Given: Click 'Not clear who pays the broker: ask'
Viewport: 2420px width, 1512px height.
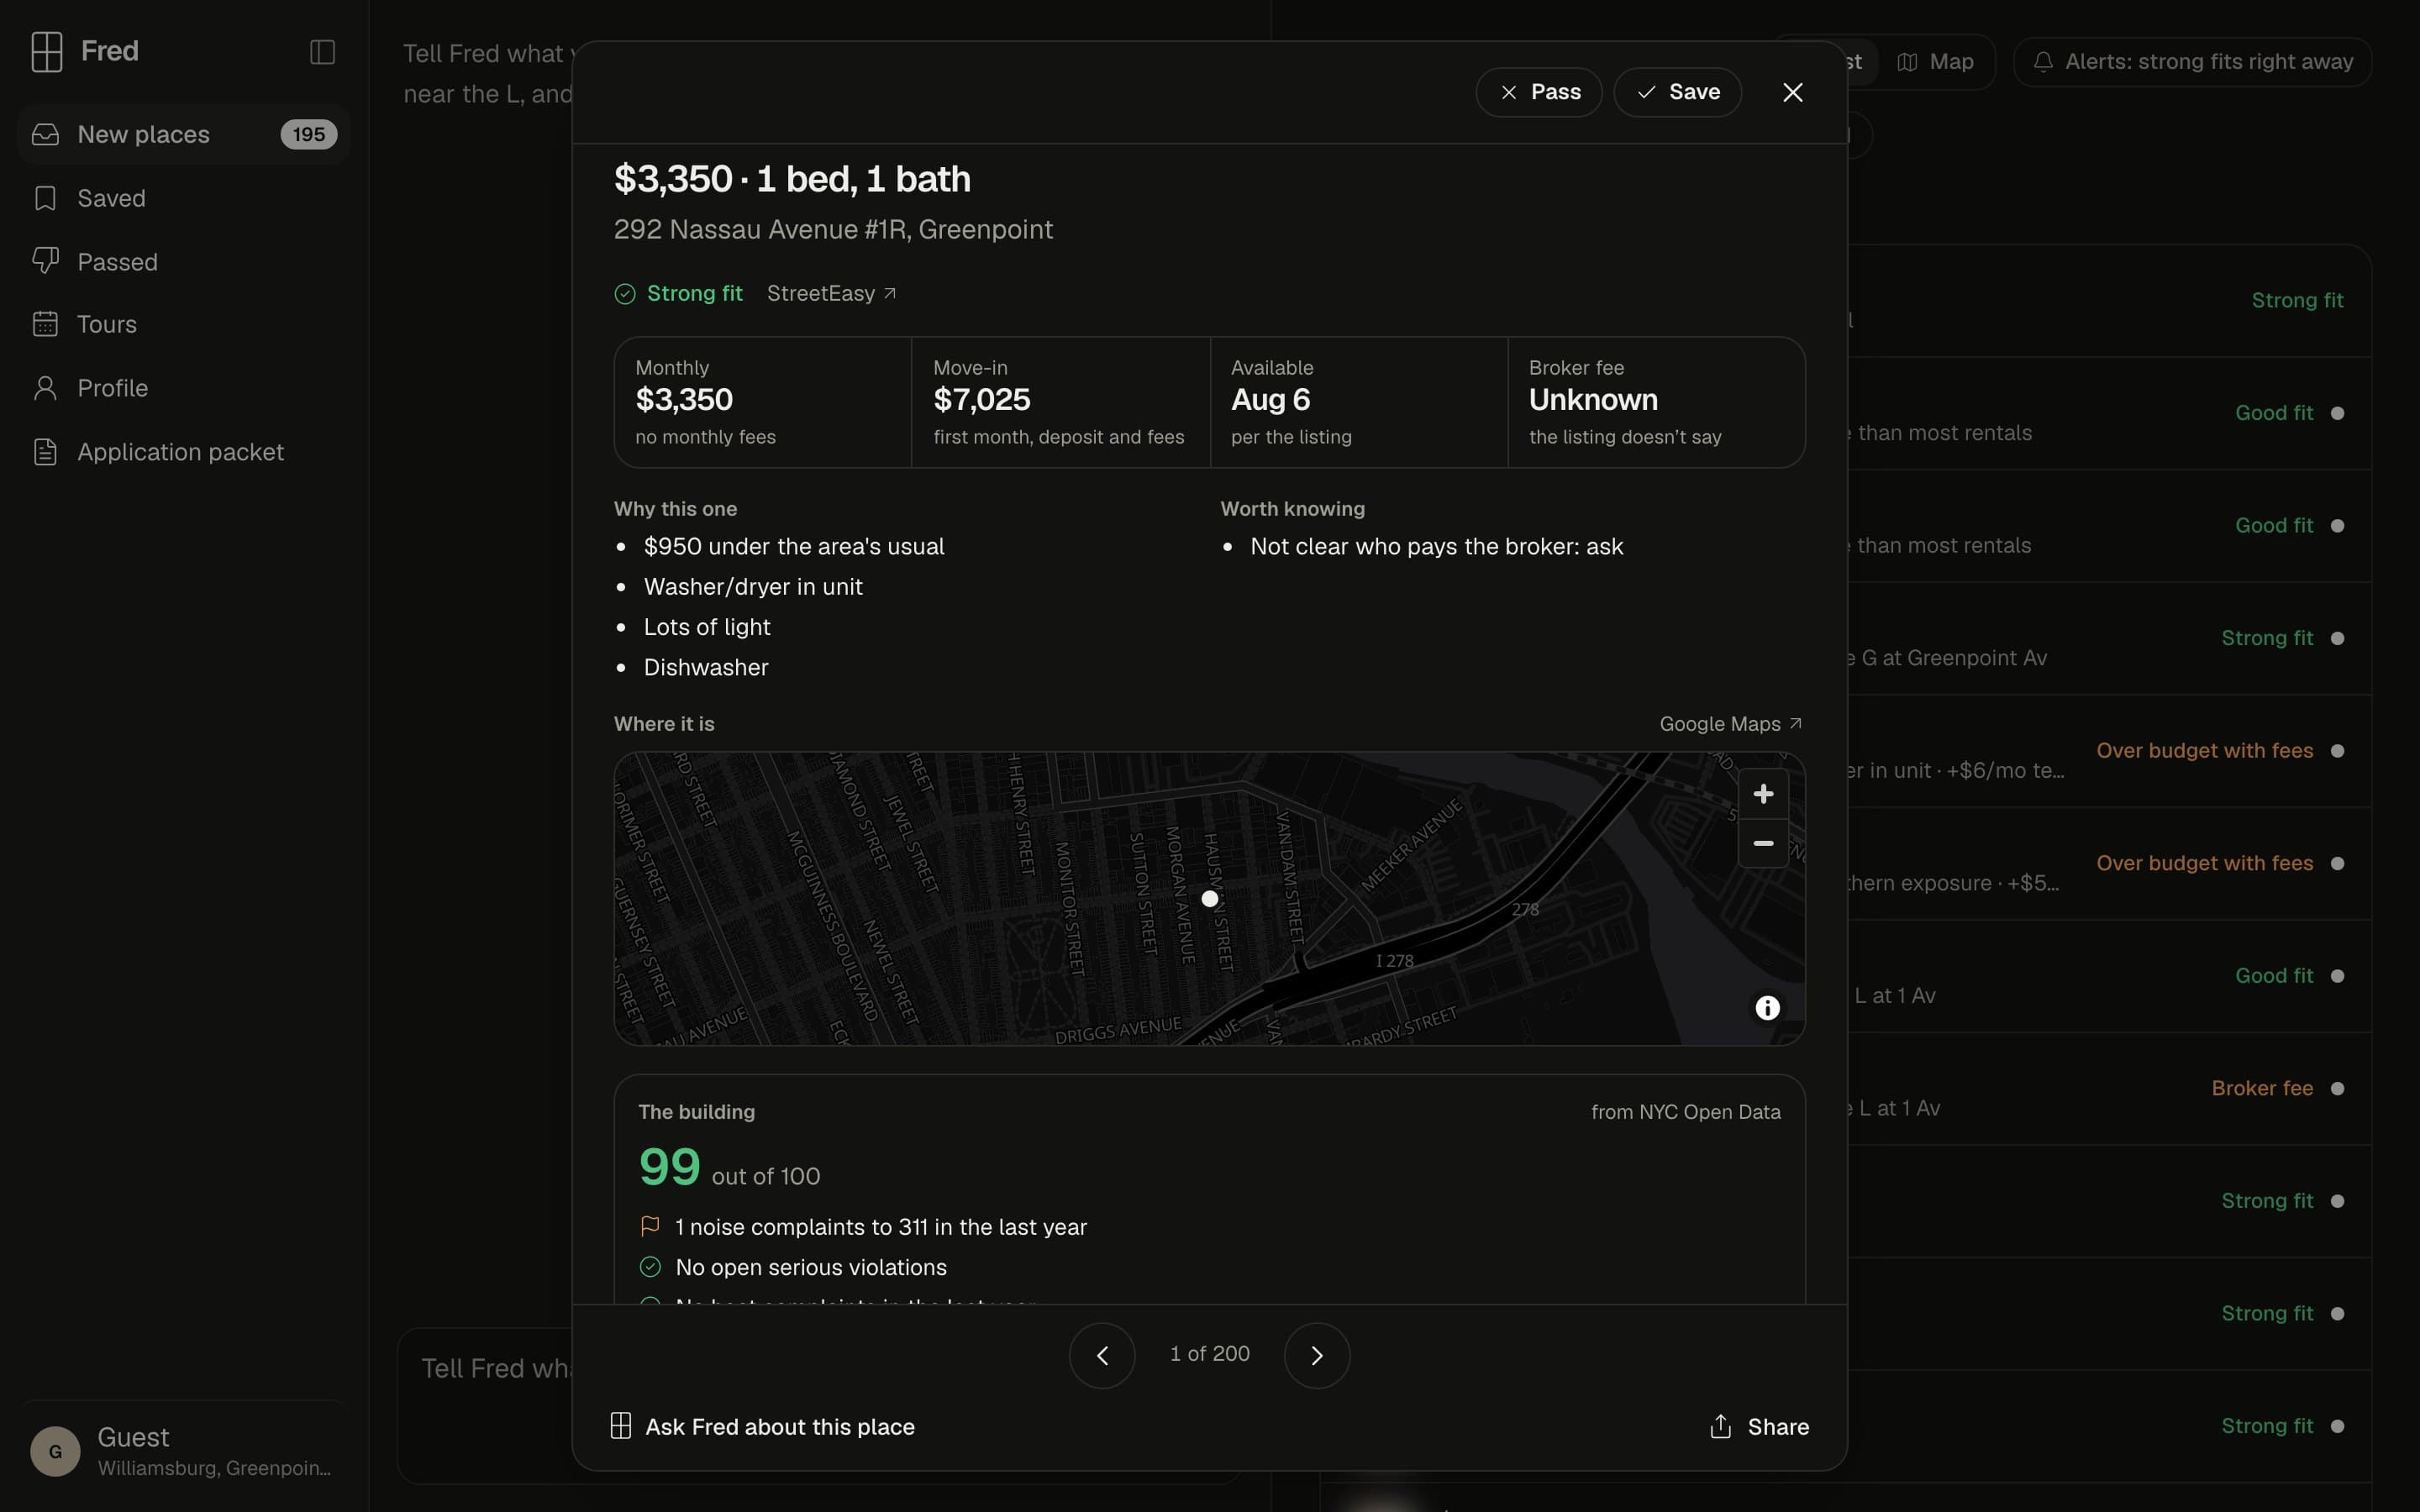Looking at the screenshot, I should point(1436,546).
